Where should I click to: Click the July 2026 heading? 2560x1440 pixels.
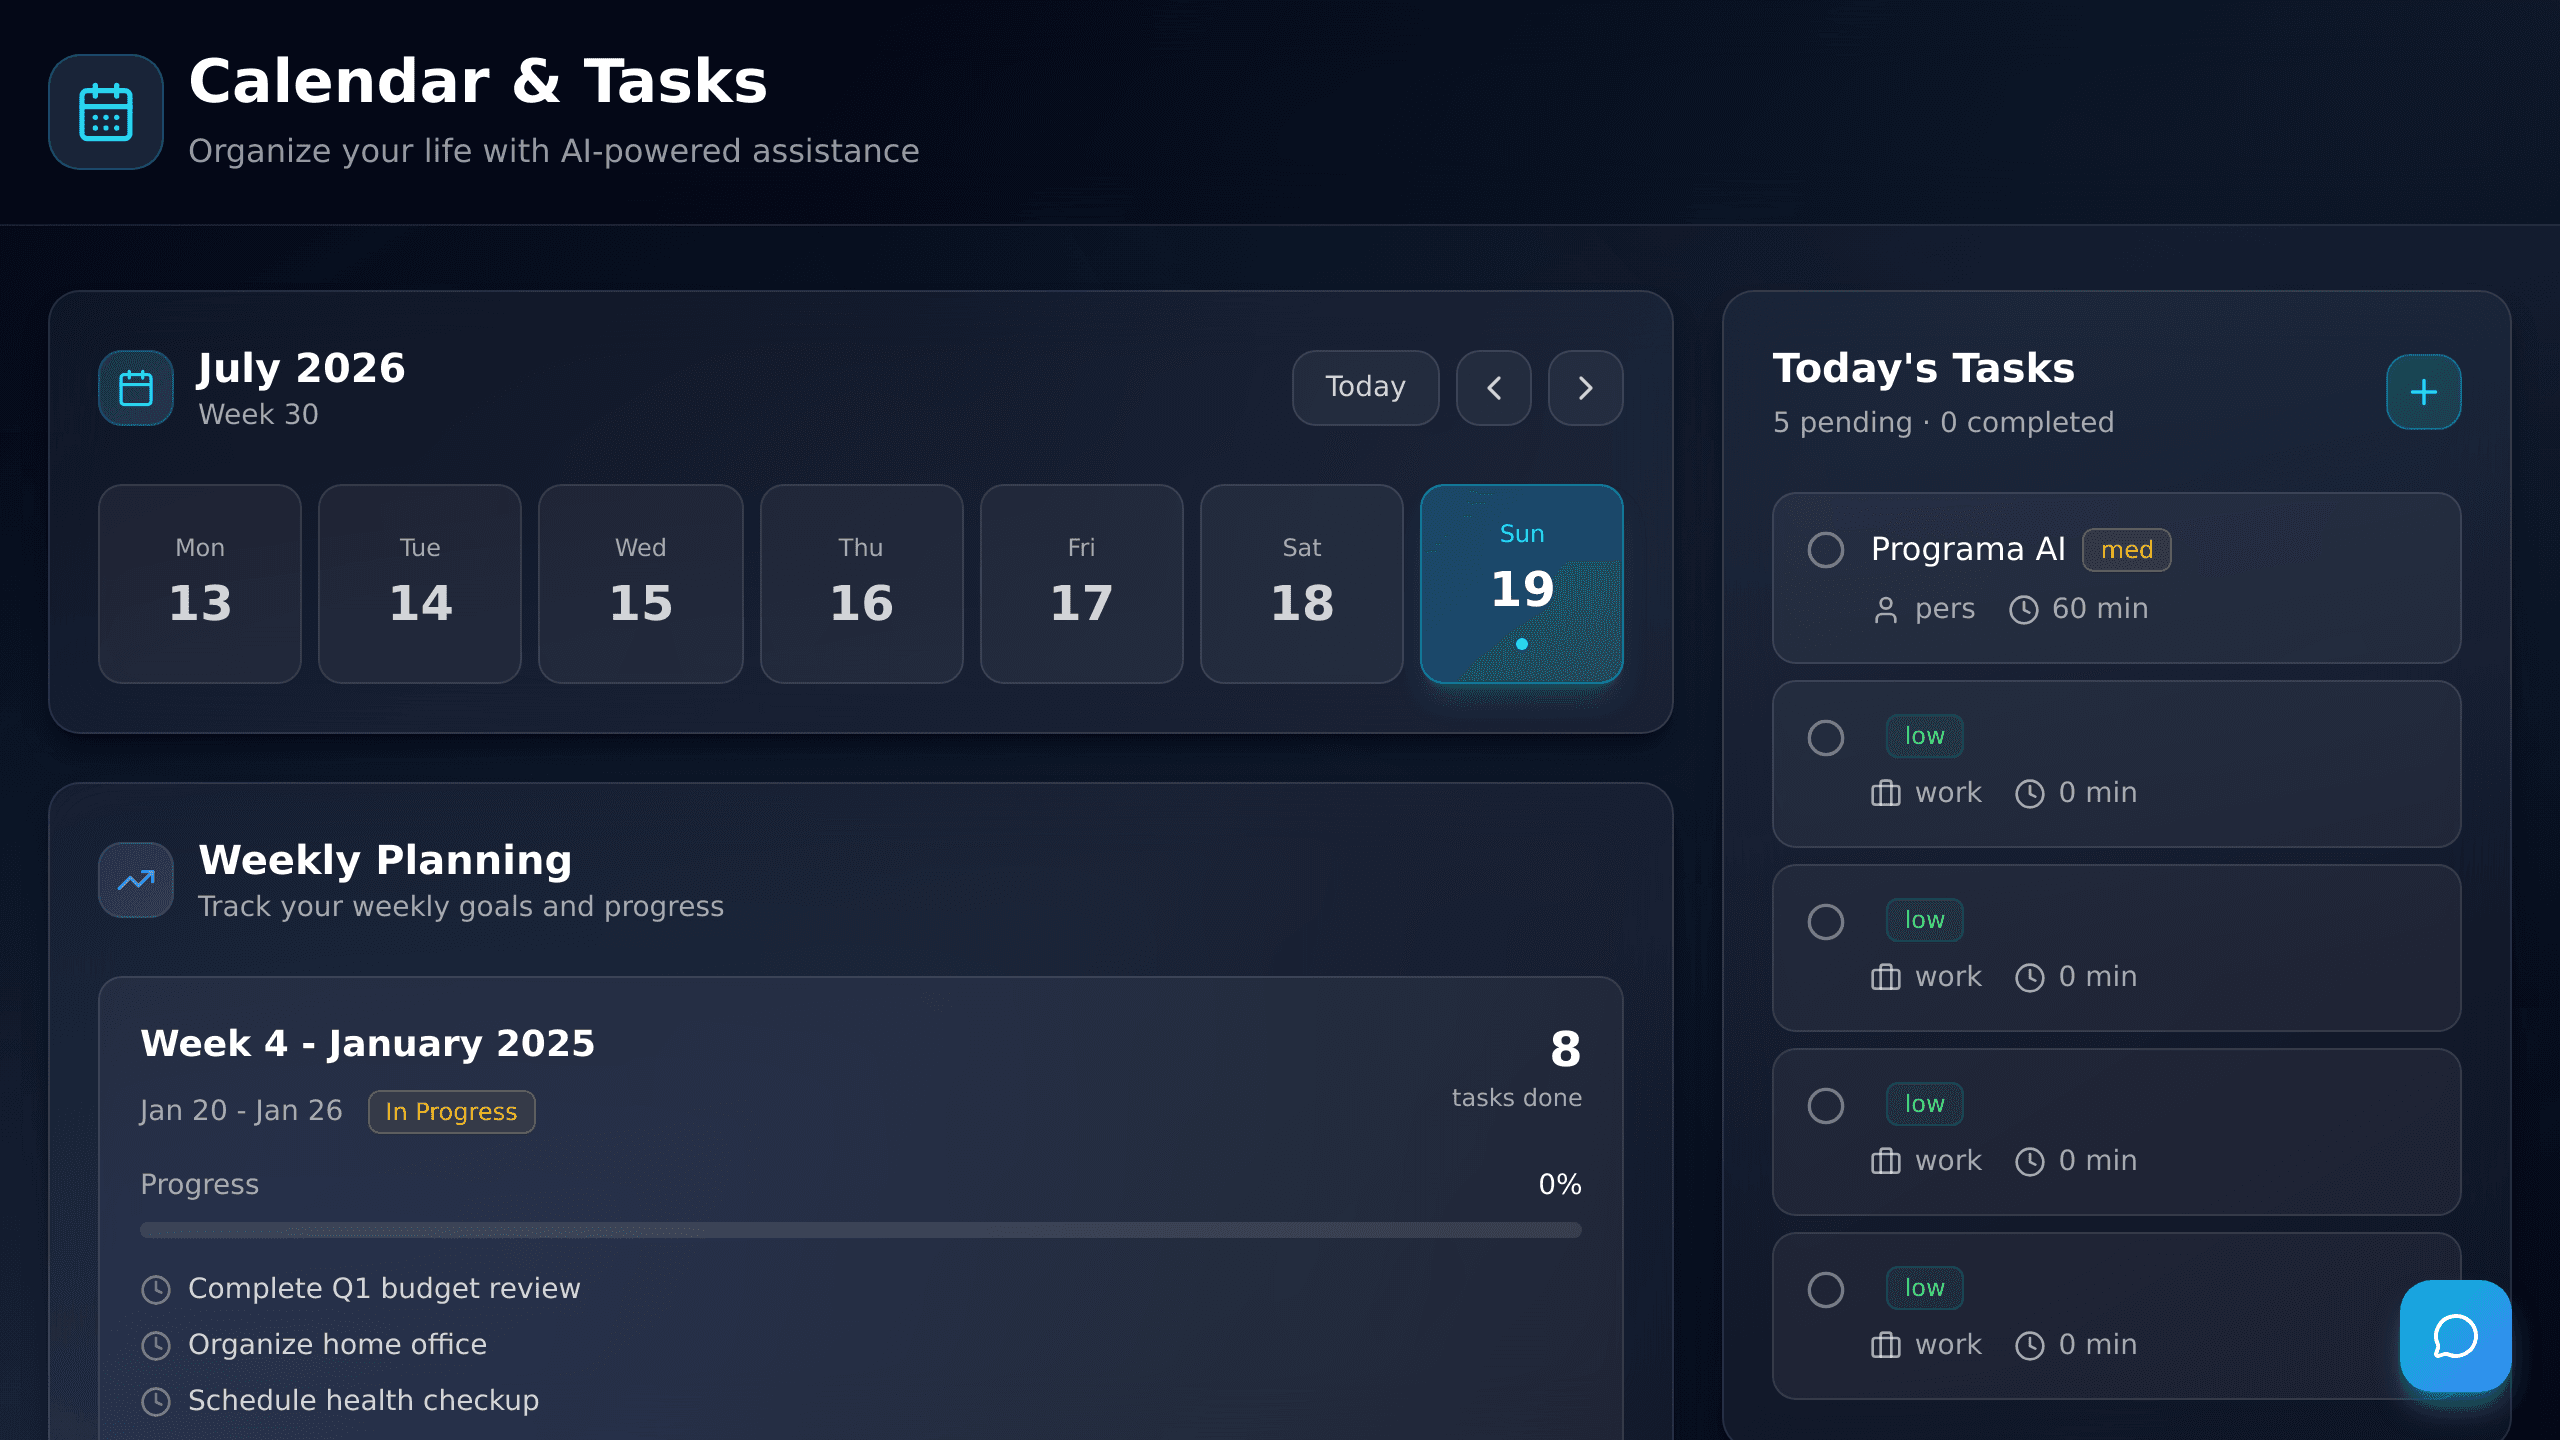click(x=302, y=368)
